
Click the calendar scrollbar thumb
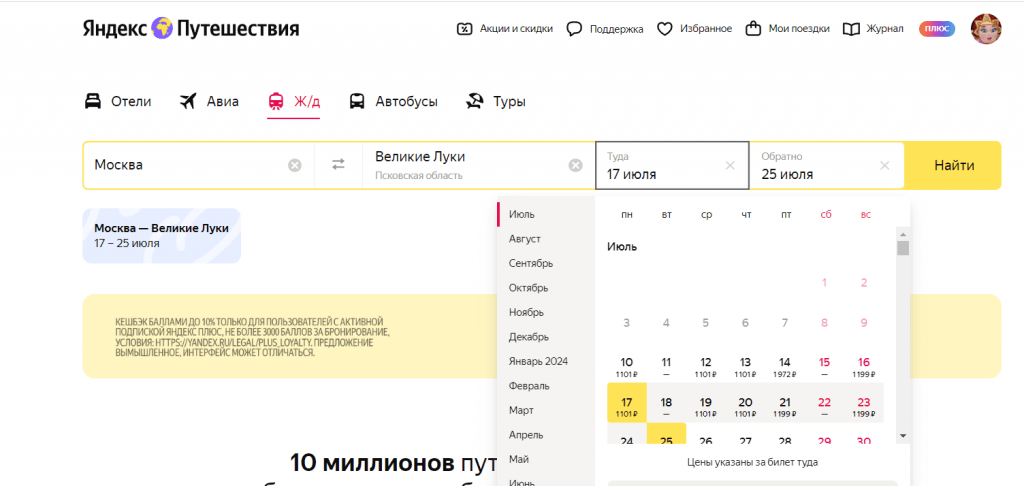(x=903, y=248)
